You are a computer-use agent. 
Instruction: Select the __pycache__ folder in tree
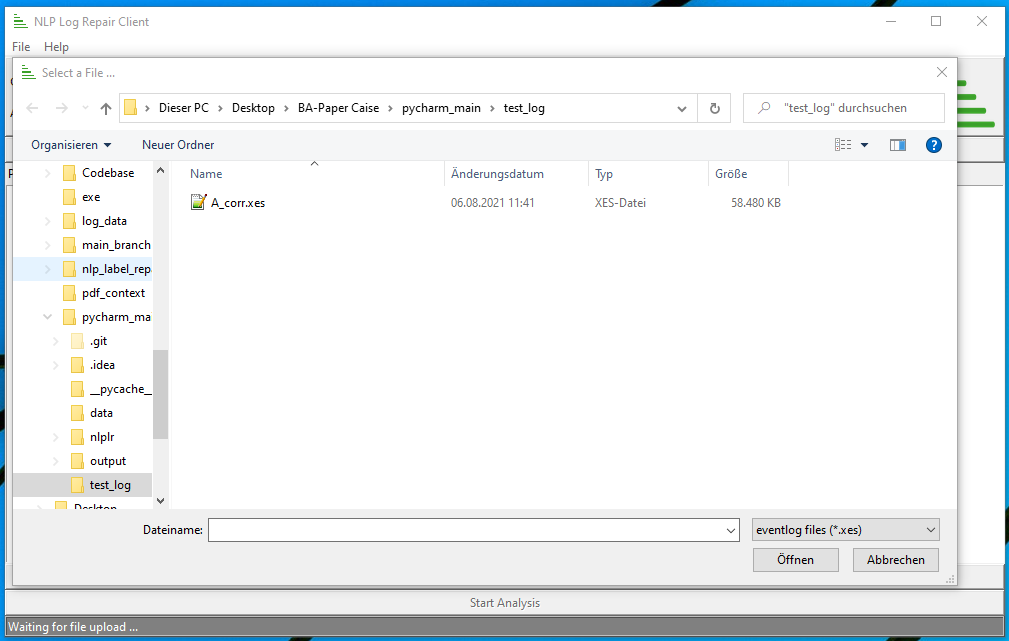click(111, 389)
